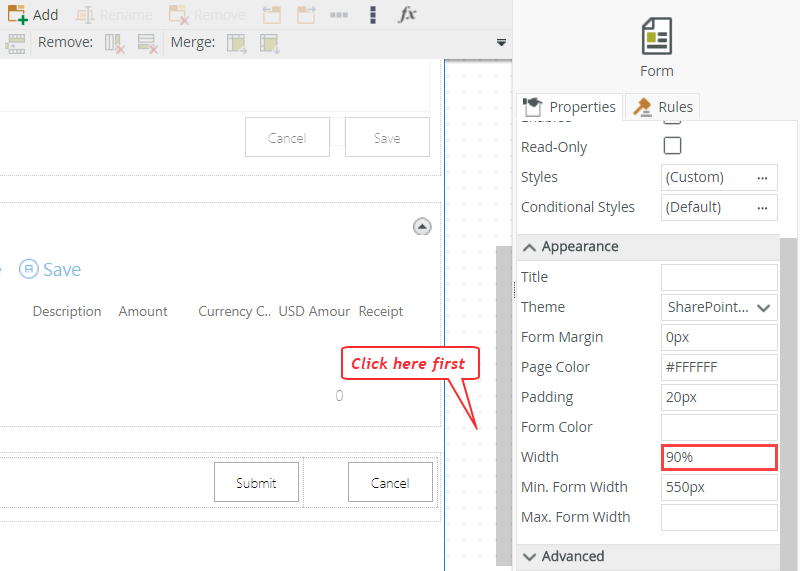Click the Page Color field showing #FFFFFF
800x571 pixels.
719,367
